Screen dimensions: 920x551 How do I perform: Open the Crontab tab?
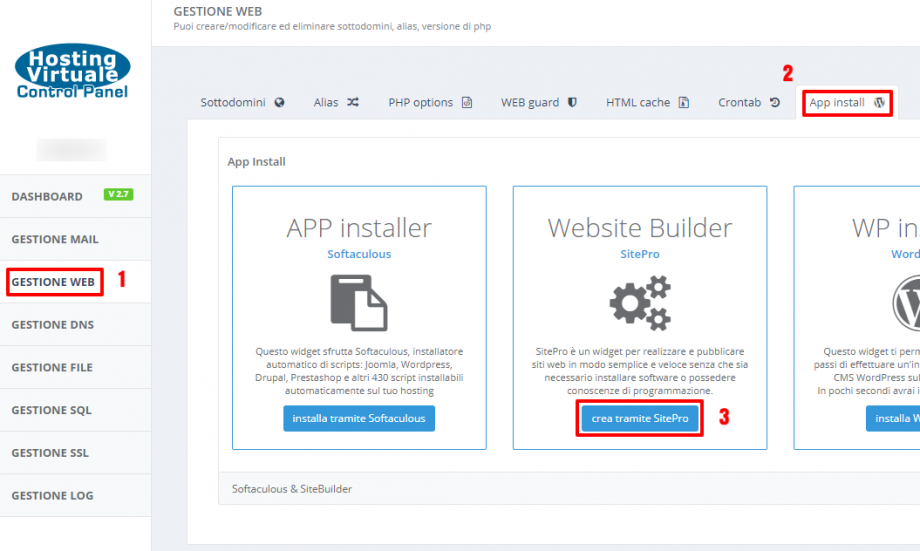(749, 103)
